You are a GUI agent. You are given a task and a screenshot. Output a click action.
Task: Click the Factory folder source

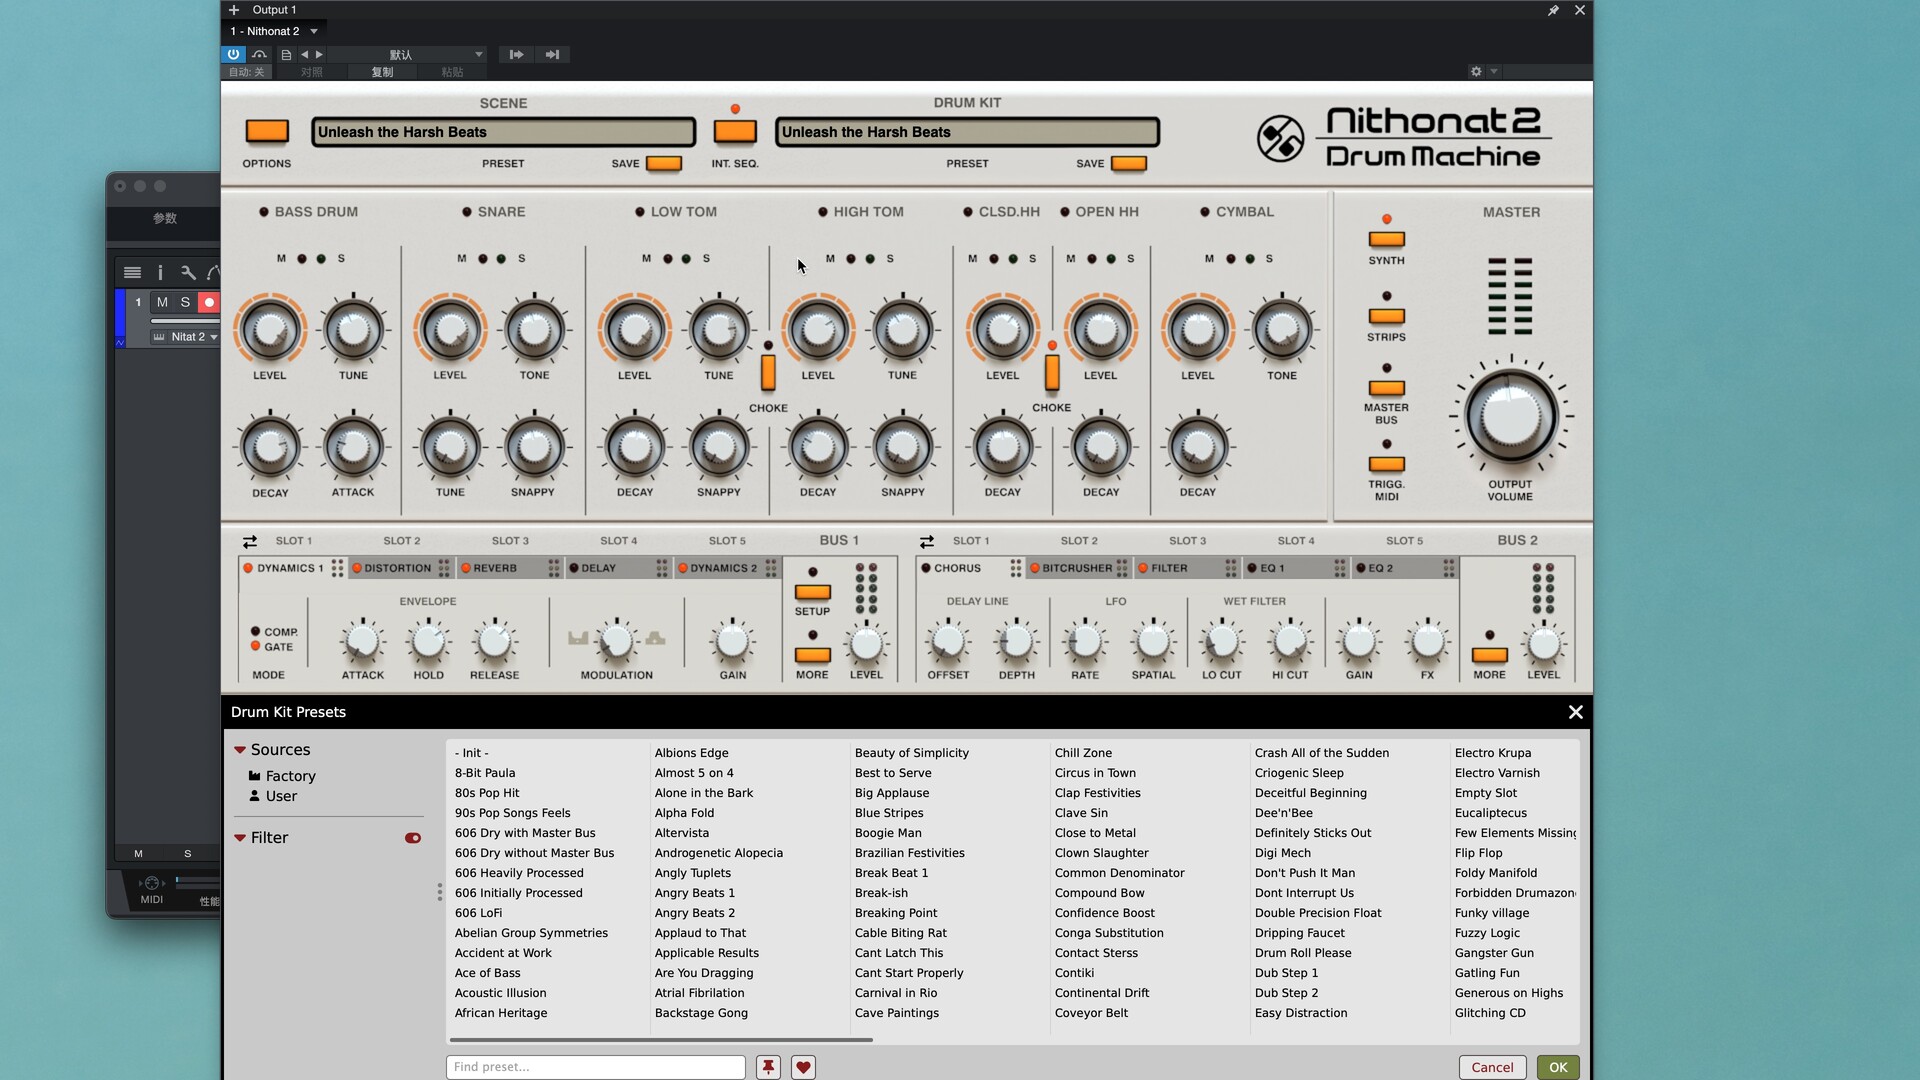point(282,776)
